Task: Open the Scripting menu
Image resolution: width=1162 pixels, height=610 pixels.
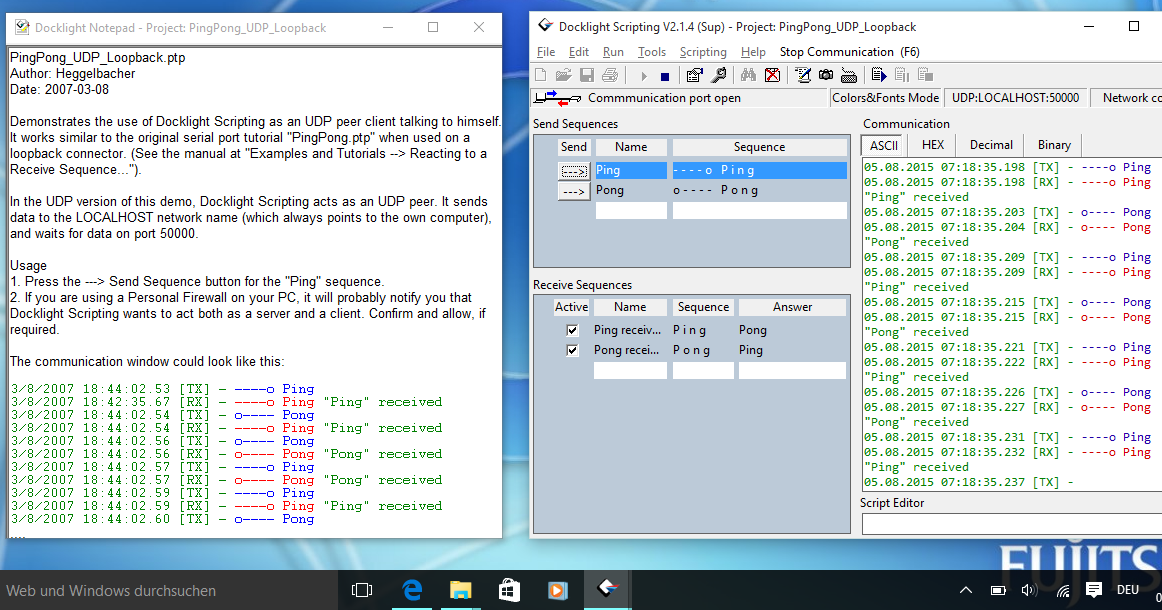Action: [x=703, y=52]
